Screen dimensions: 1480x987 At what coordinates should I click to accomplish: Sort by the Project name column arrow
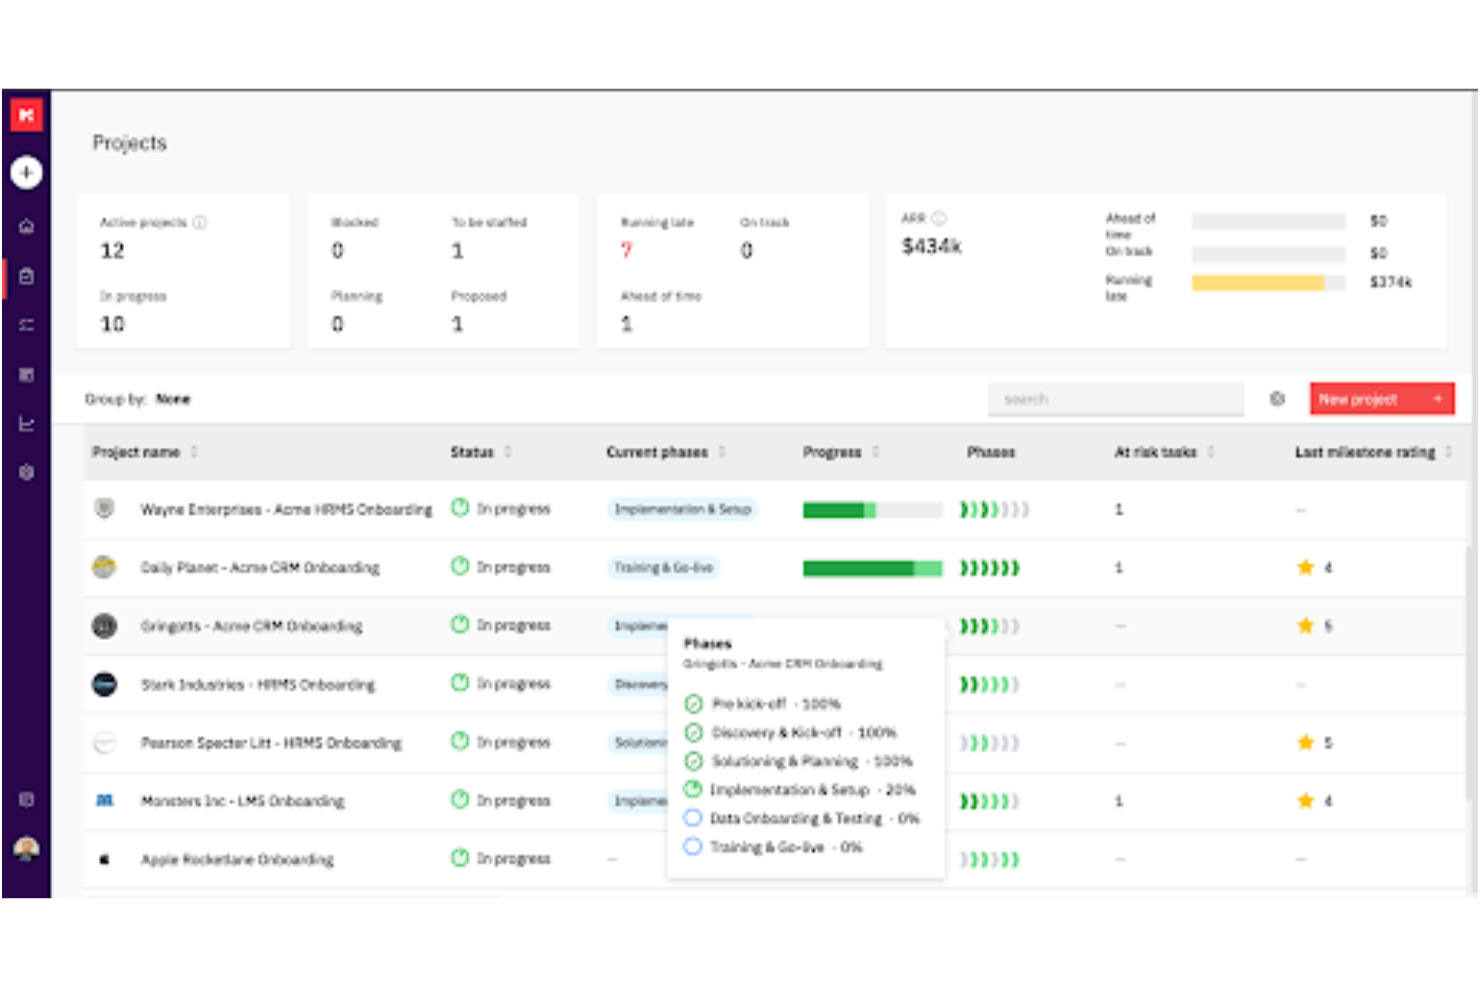[x=194, y=452]
